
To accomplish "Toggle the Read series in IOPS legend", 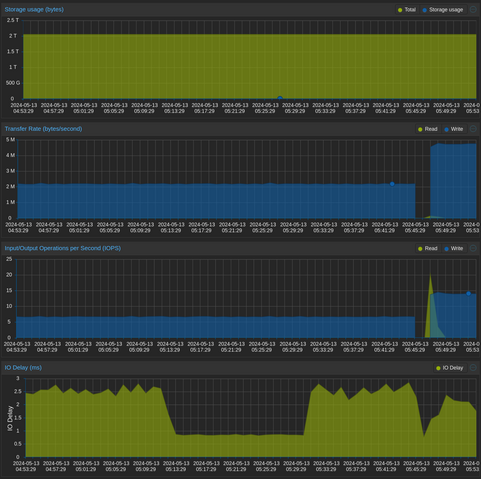I will click(428, 248).
